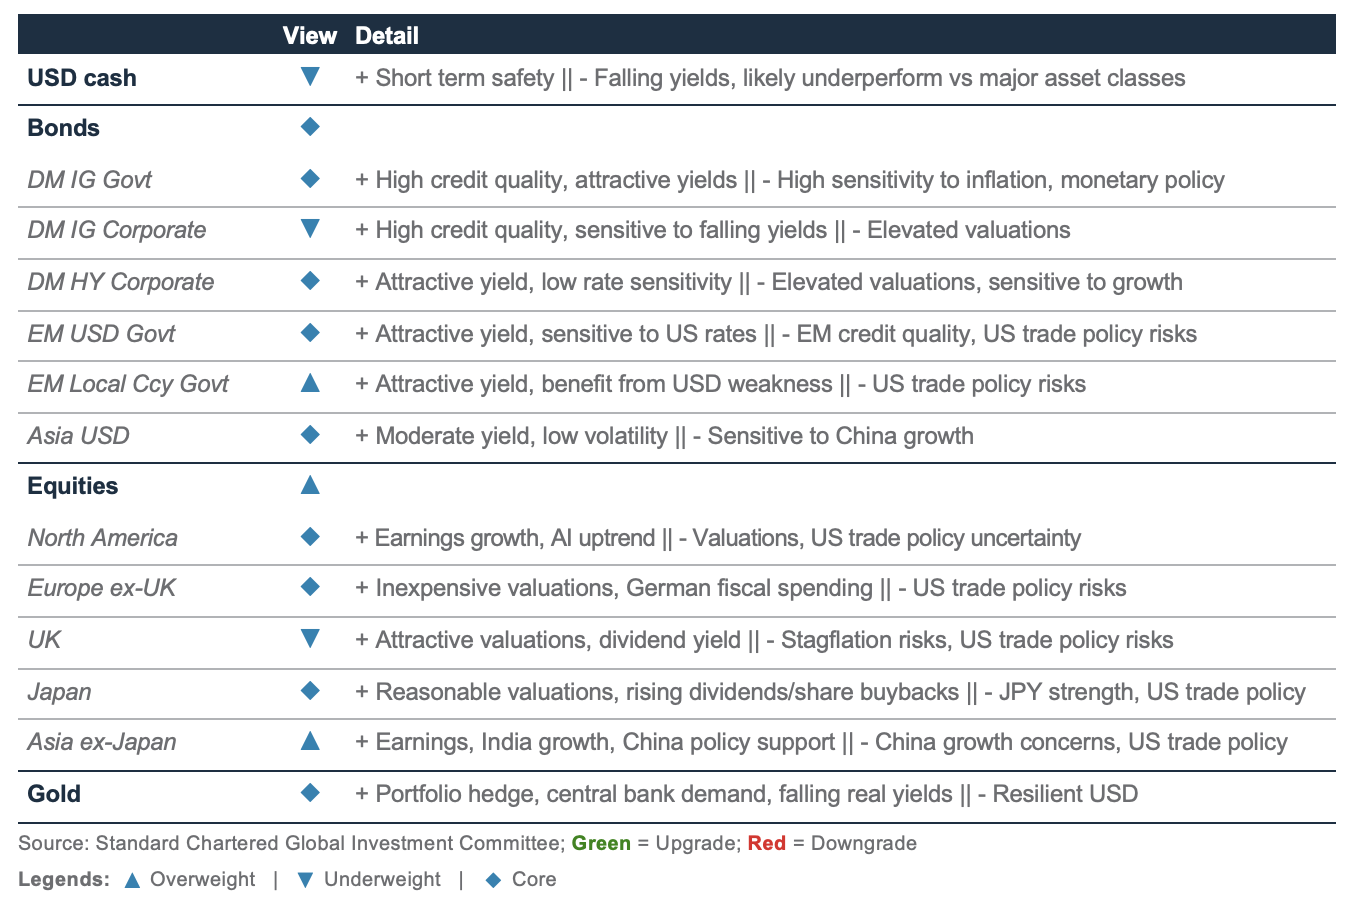
Task: Click the Europe ex-UK row label
Action: [102, 588]
